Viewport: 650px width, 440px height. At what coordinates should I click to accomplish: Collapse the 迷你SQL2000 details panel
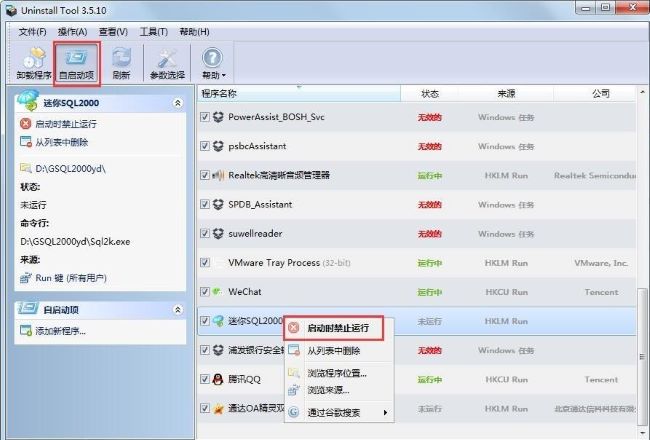tap(178, 103)
